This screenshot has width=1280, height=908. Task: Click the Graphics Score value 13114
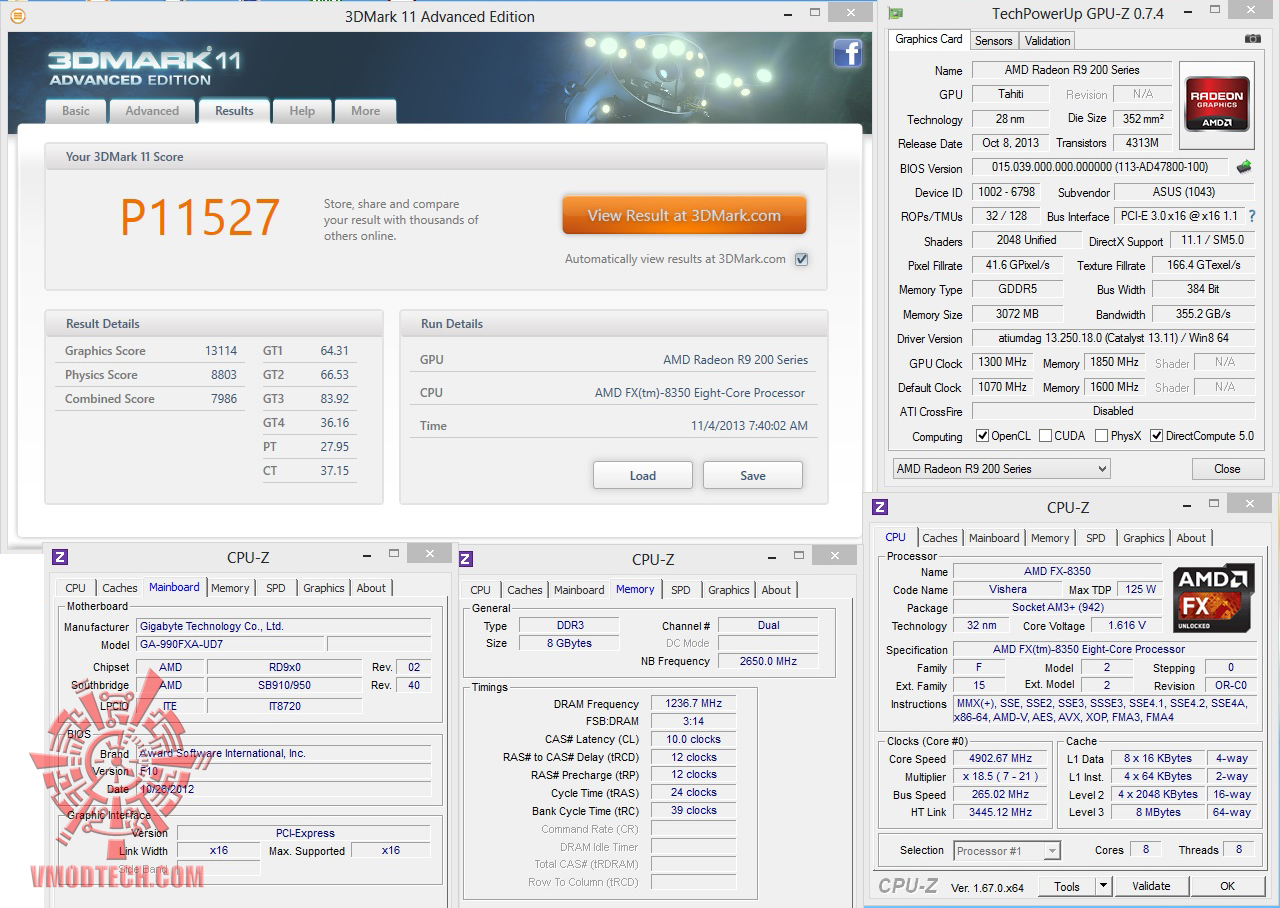coord(221,351)
